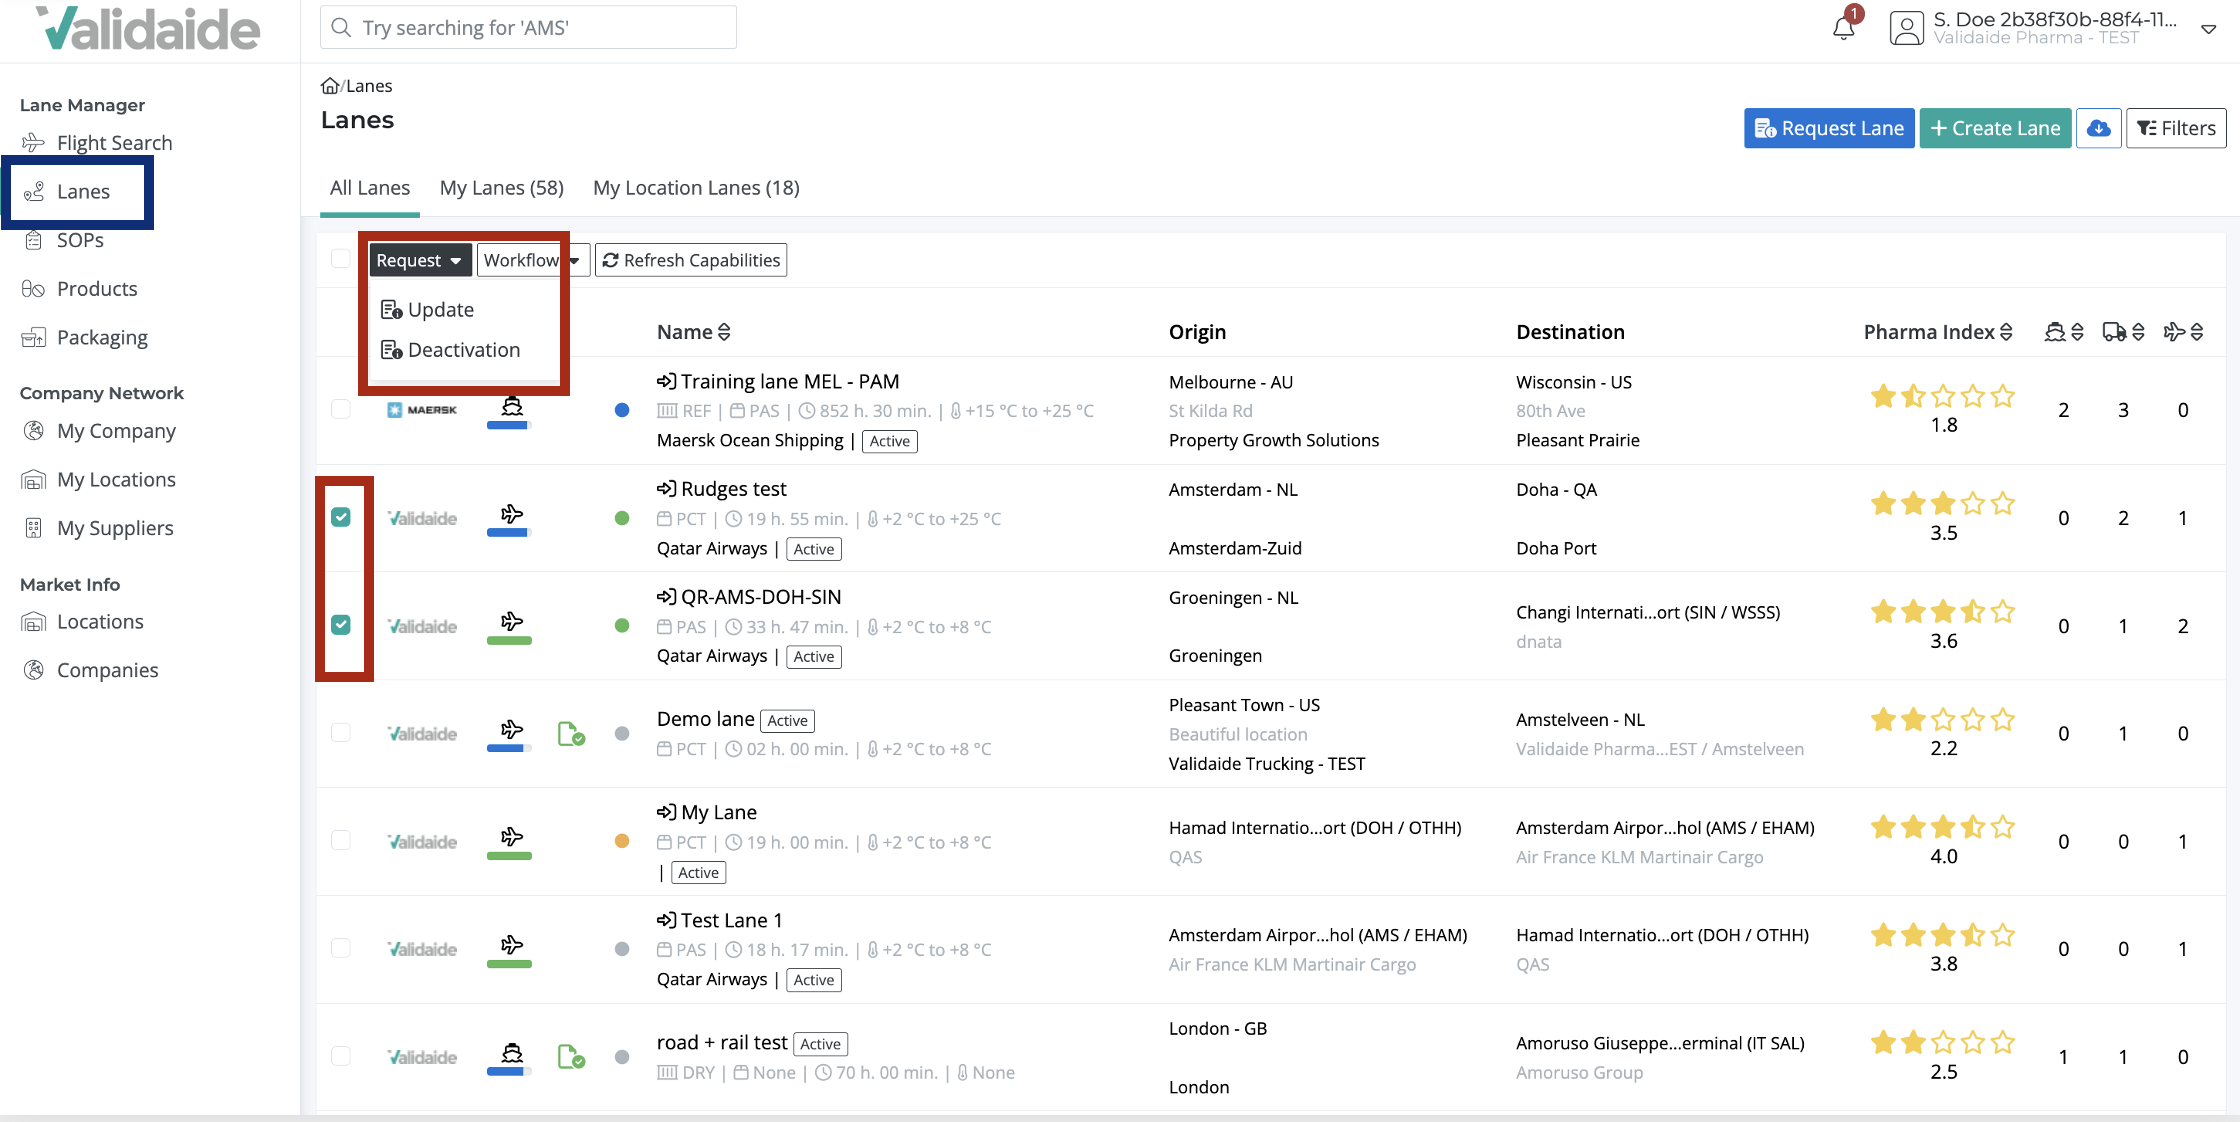The height and width of the screenshot is (1122, 2240).
Task: Uncheck the QR-AMS-DOH-SIN lane checkbox
Action: click(x=341, y=625)
